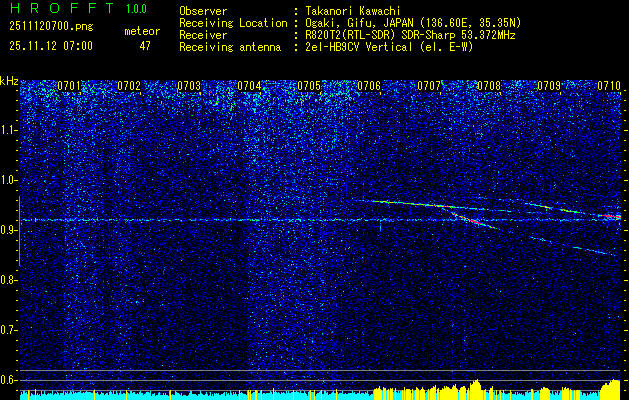This screenshot has height=400, width=629.
Task: Click the 0705 time marker
Action: click(x=309, y=86)
